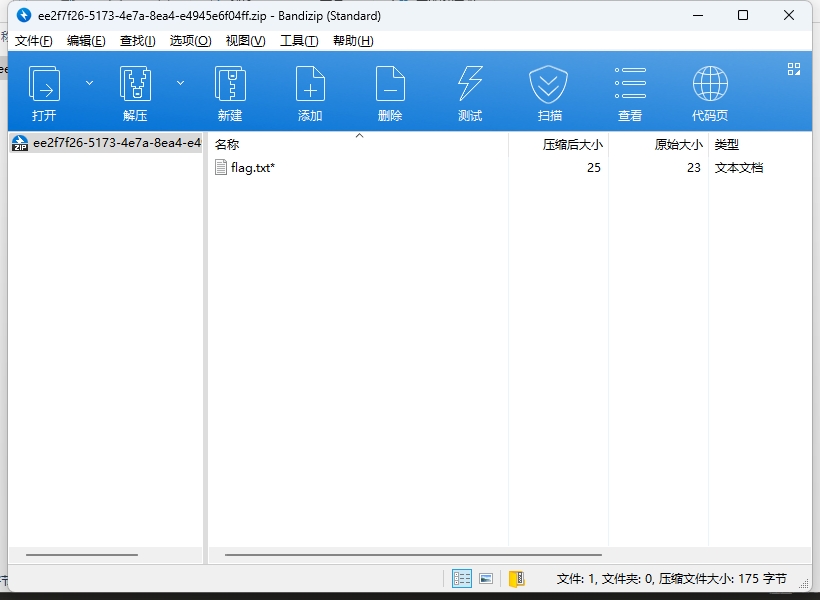Click original size value 23
Screen dimensions: 820x600
pyautogui.click(x=694, y=167)
